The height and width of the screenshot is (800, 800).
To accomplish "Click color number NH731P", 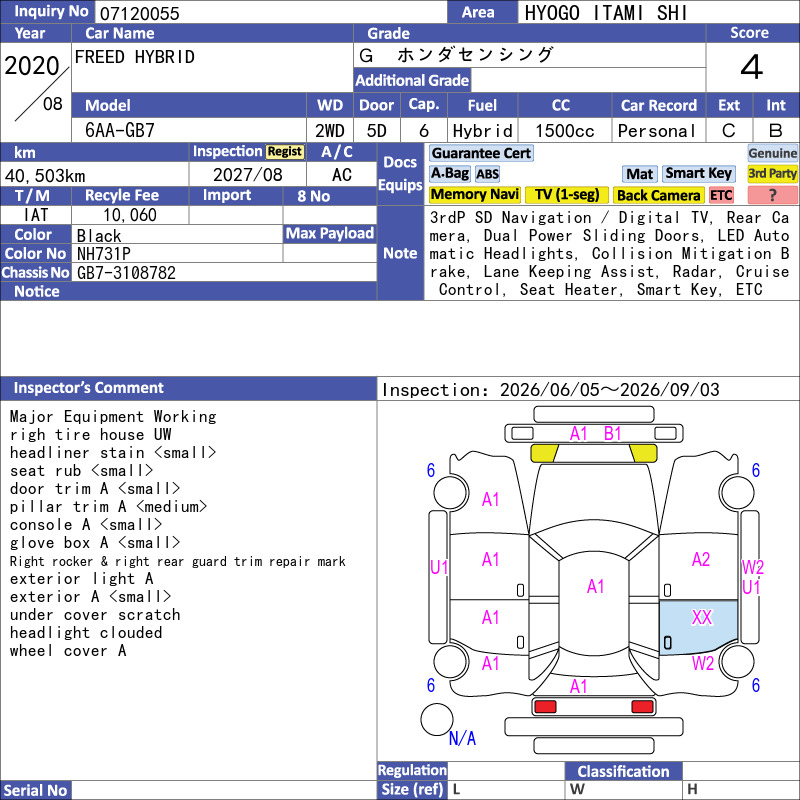I will point(104,254).
